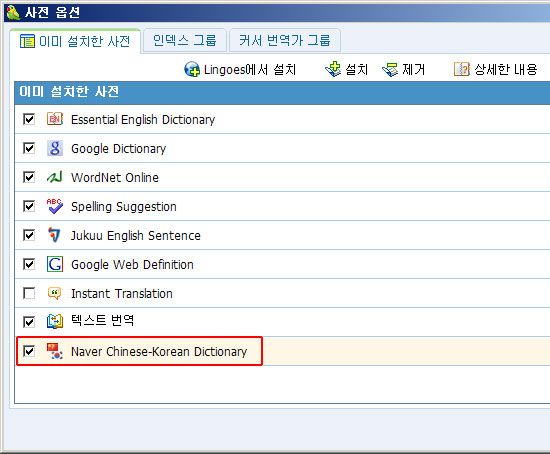Toggle Jukuu English Sentence checkbox
Screen dimensions: 550x454
pos(29,235)
